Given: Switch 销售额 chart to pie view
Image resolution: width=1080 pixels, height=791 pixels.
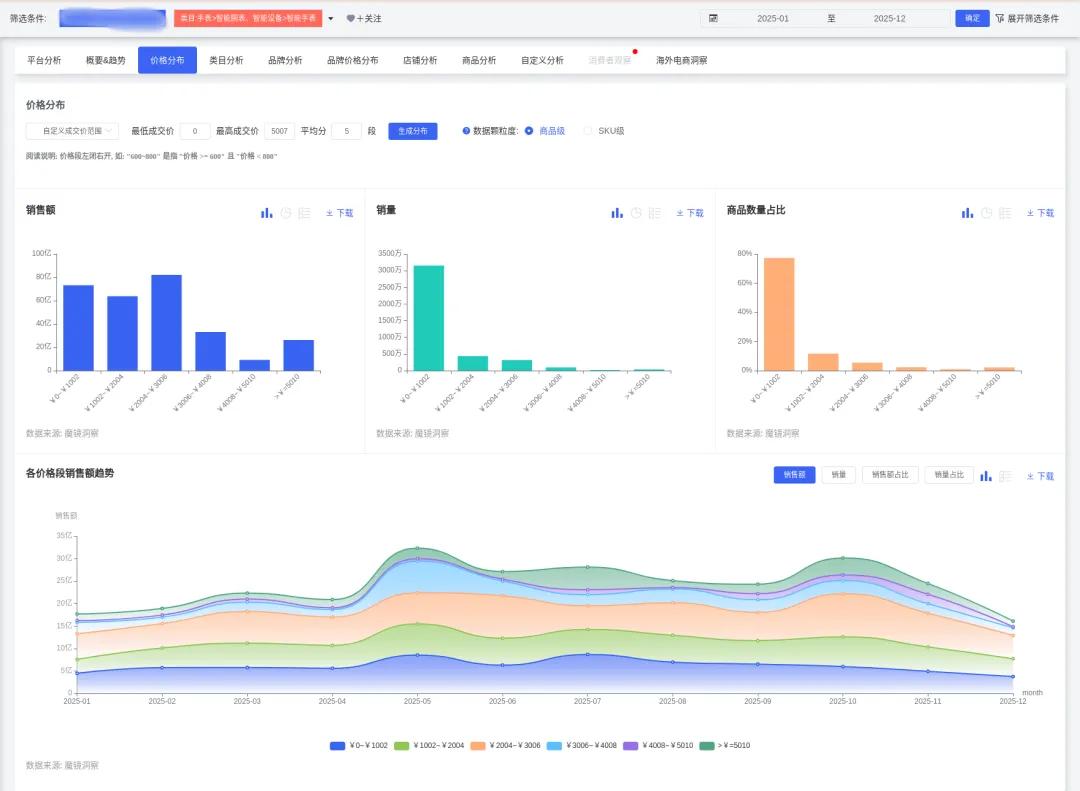Looking at the screenshot, I should [x=286, y=213].
